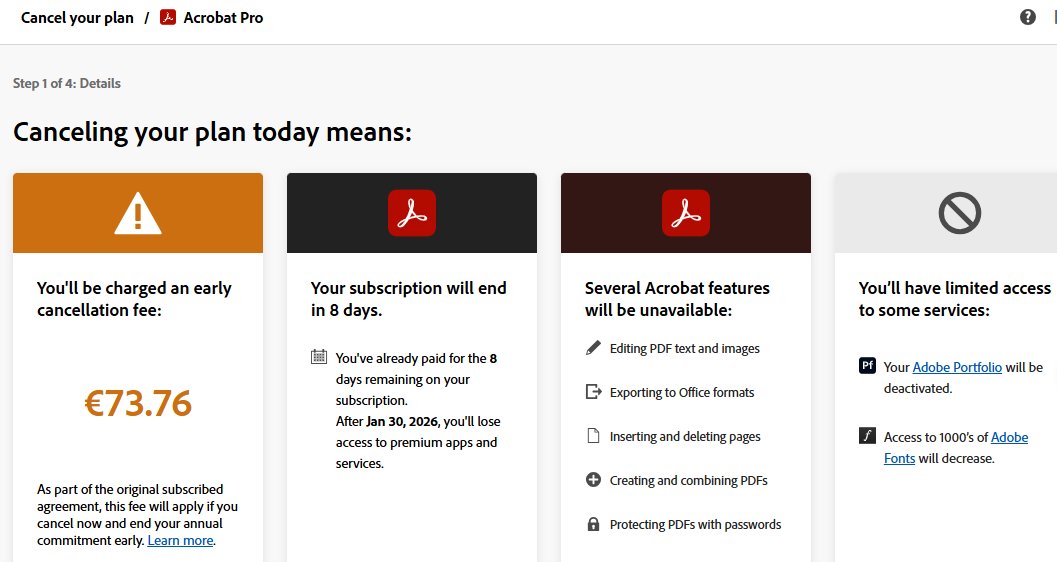This screenshot has width=1057, height=562.
Task: Click the Acrobat logo on unavailable features card
Action: coord(686,213)
